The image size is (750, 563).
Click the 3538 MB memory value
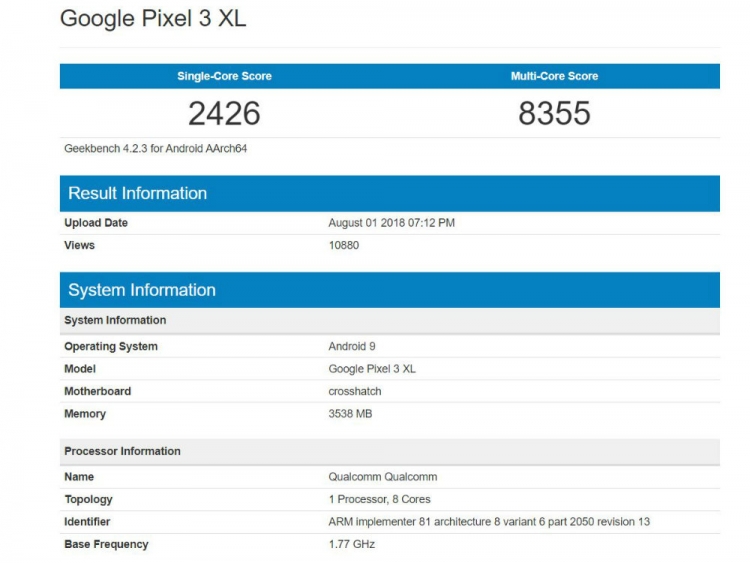coord(350,414)
